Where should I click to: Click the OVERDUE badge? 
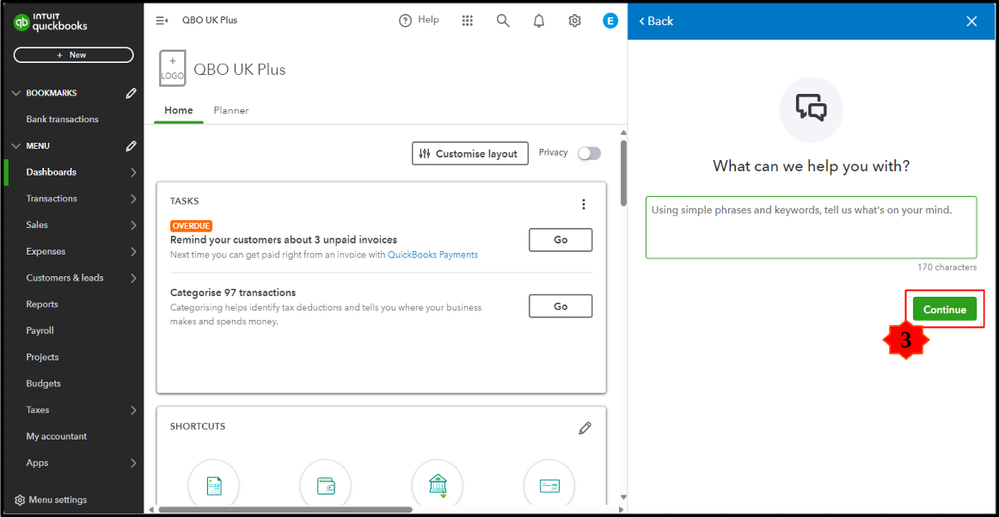point(191,226)
